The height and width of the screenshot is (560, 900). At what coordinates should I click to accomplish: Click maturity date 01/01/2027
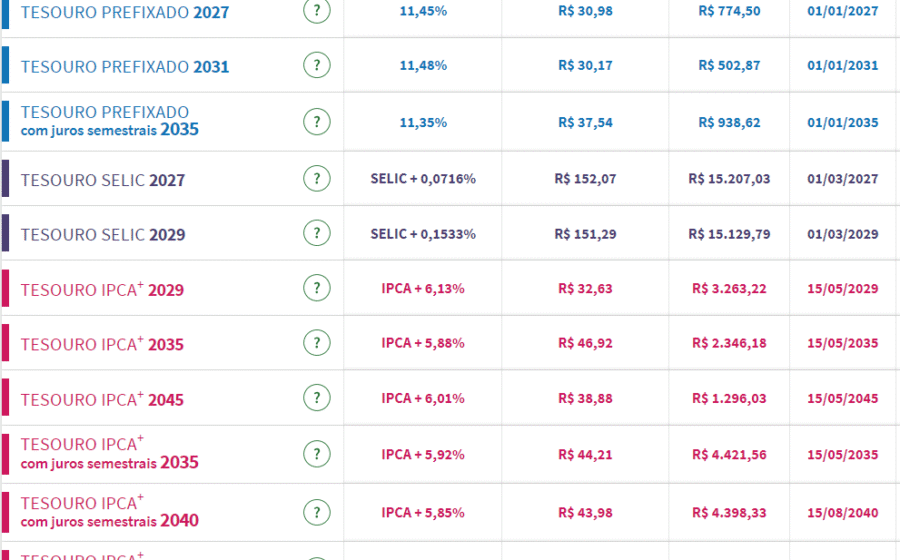pyautogui.click(x=843, y=11)
